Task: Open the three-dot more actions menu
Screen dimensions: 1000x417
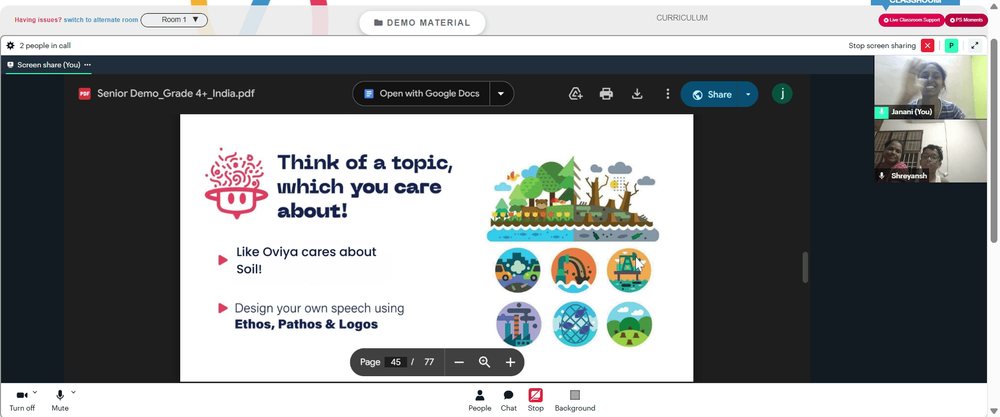Action: pyautogui.click(x=667, y=94)
